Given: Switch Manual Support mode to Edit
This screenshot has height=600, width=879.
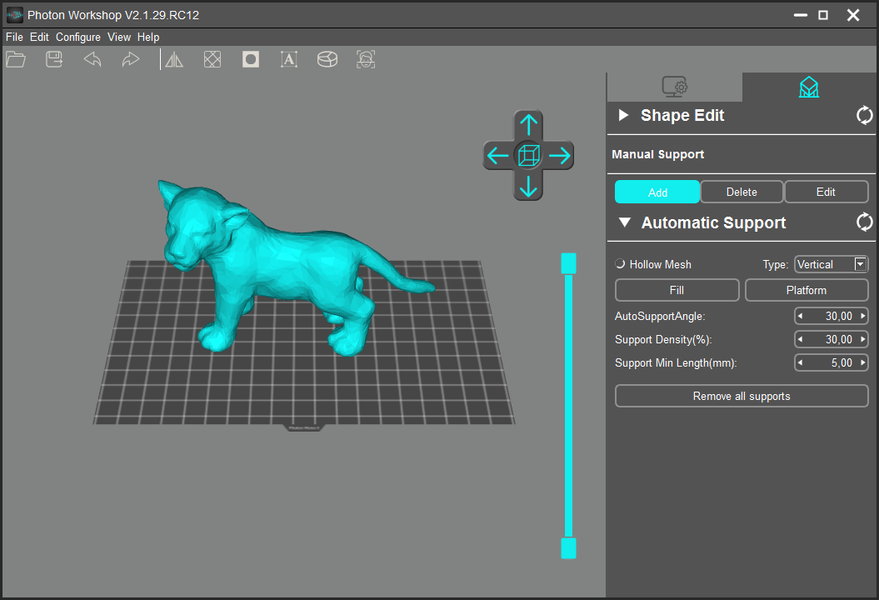Looking at the screenshot, I should (825, 192).
